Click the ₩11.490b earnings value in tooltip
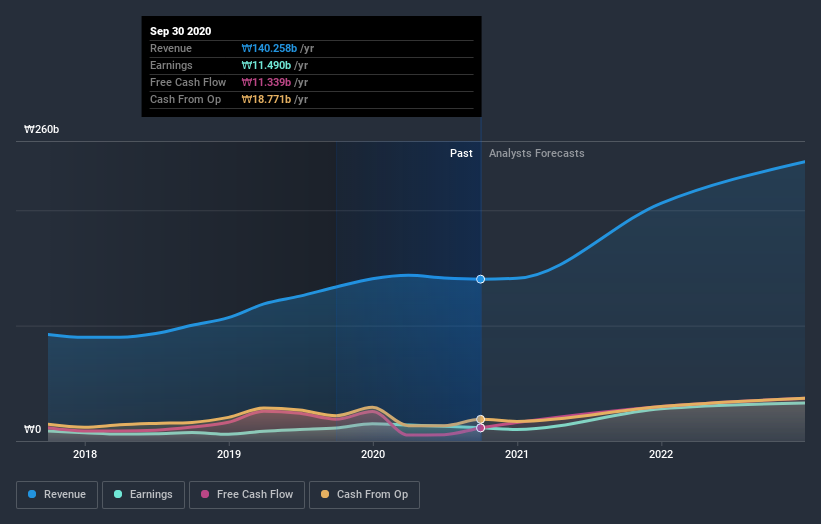Image resolution: width=821 pixels, height=524 pixels. 266,65
